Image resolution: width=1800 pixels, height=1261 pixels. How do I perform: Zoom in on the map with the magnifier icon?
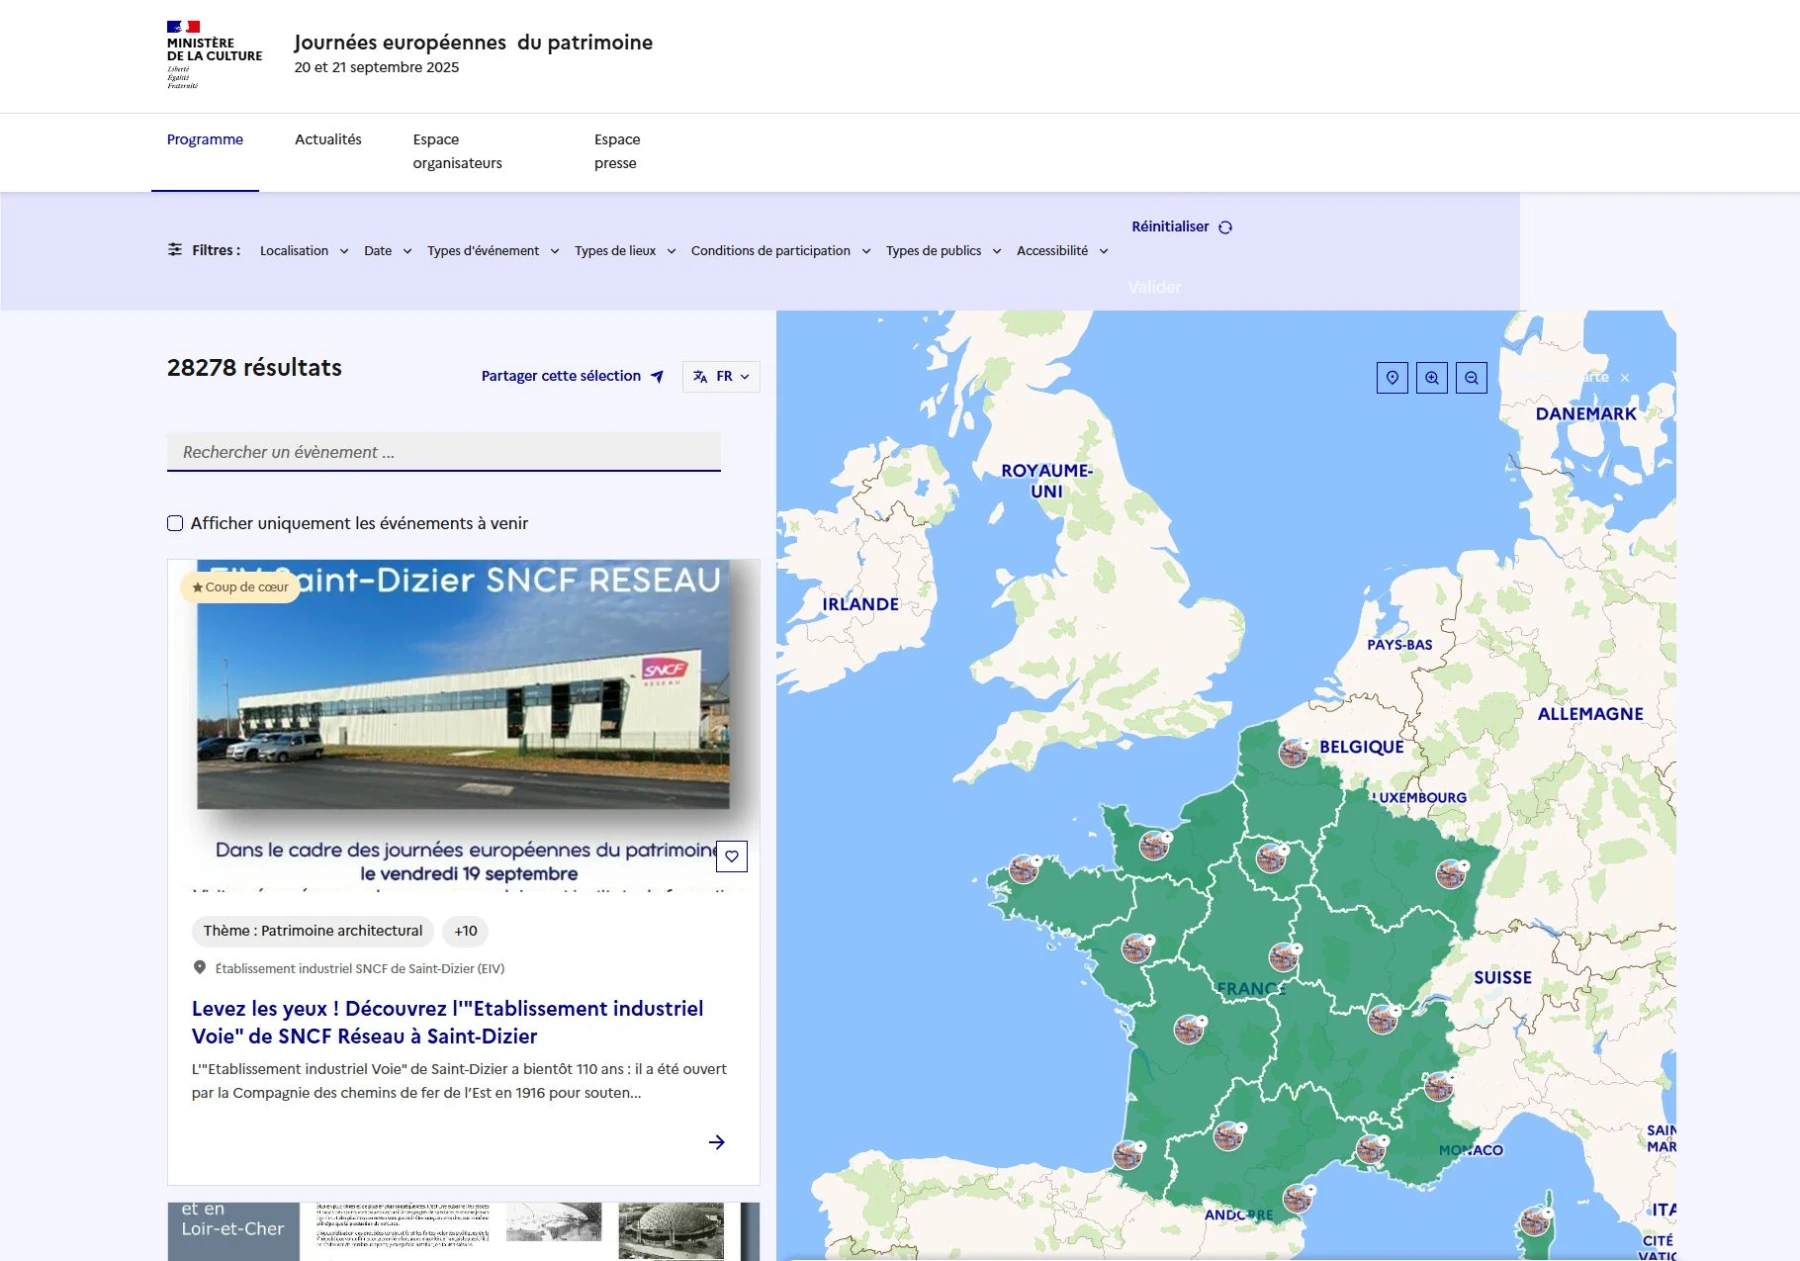coord(1432,377)
